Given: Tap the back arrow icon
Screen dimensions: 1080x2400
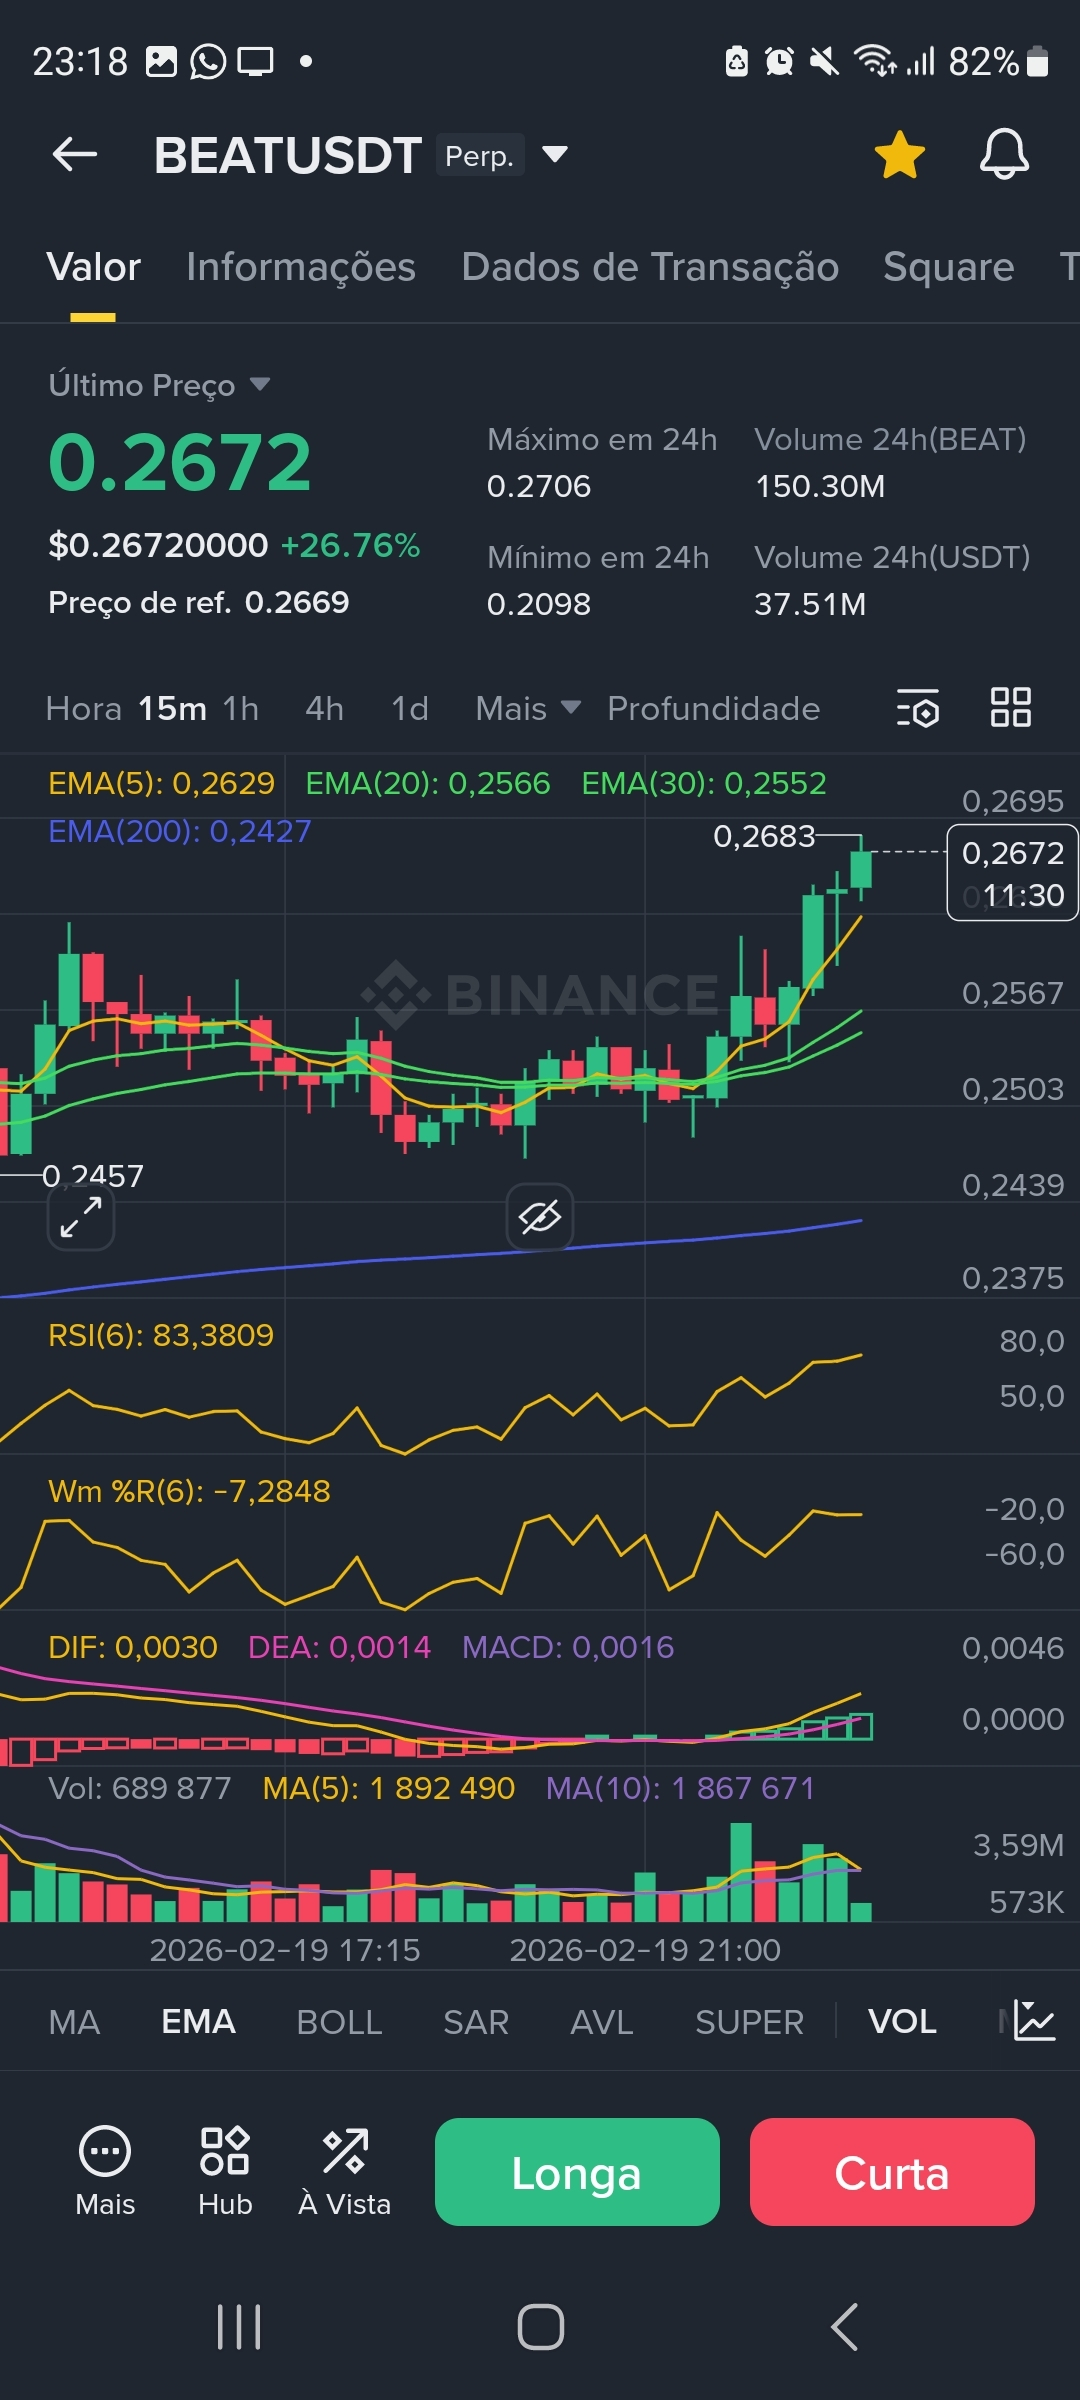Looking at the screenshot, I should [x=75, y=155].
